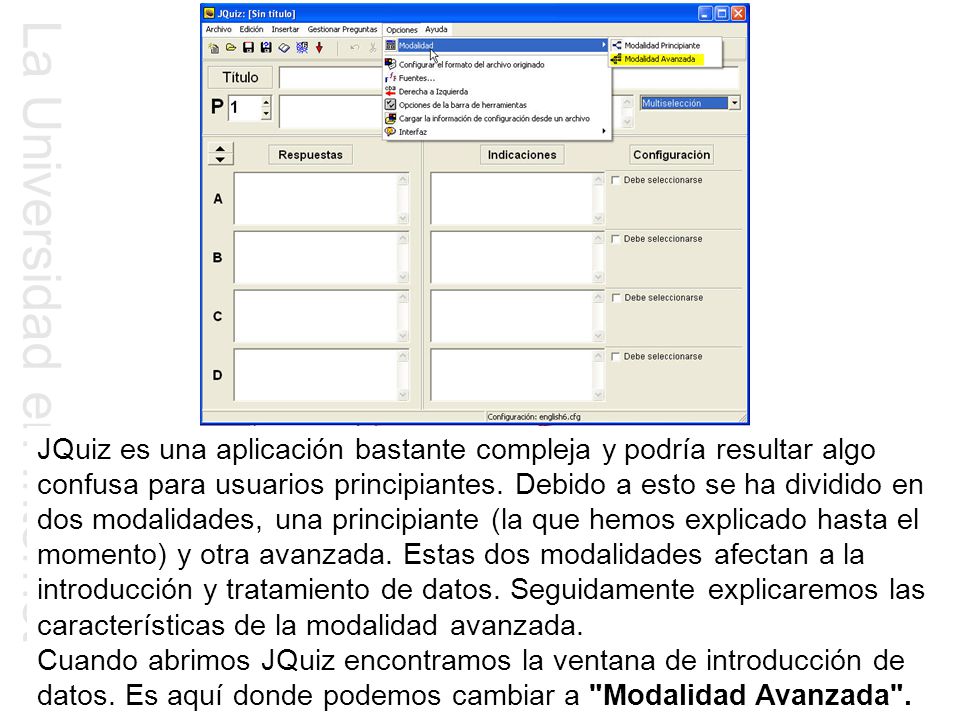Click the Open folder toolbar icon
This screenshot has width=960, height=720.
coord(231,48)
